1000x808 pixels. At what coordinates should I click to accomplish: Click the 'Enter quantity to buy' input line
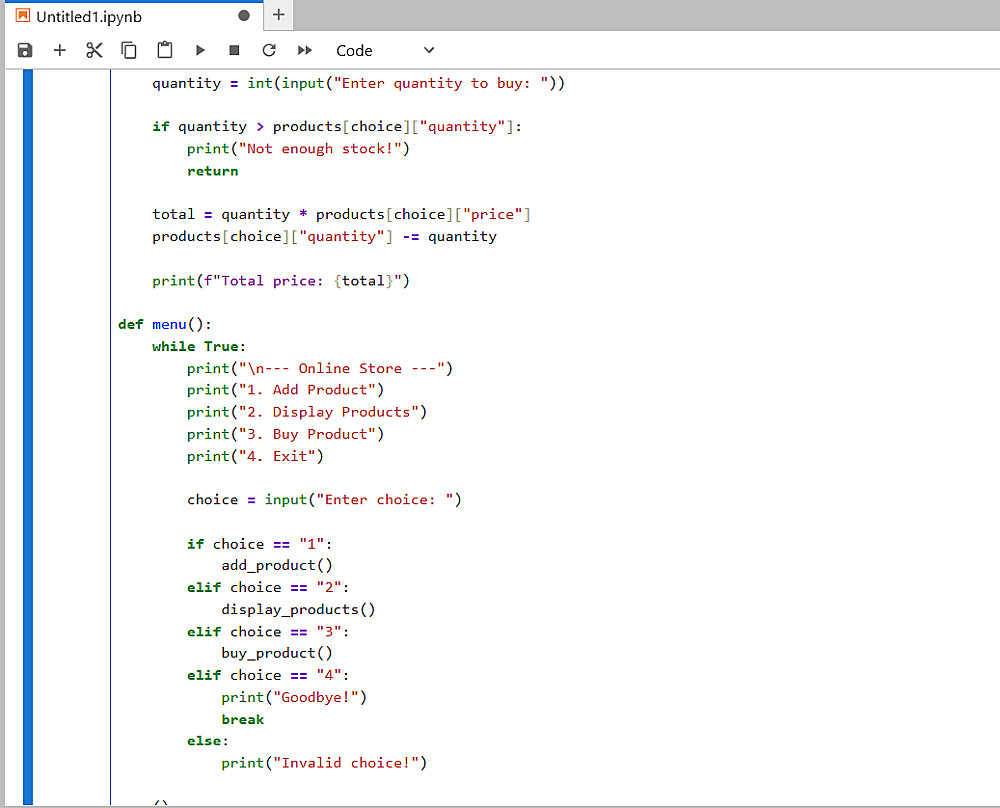[x=358, y=84]
